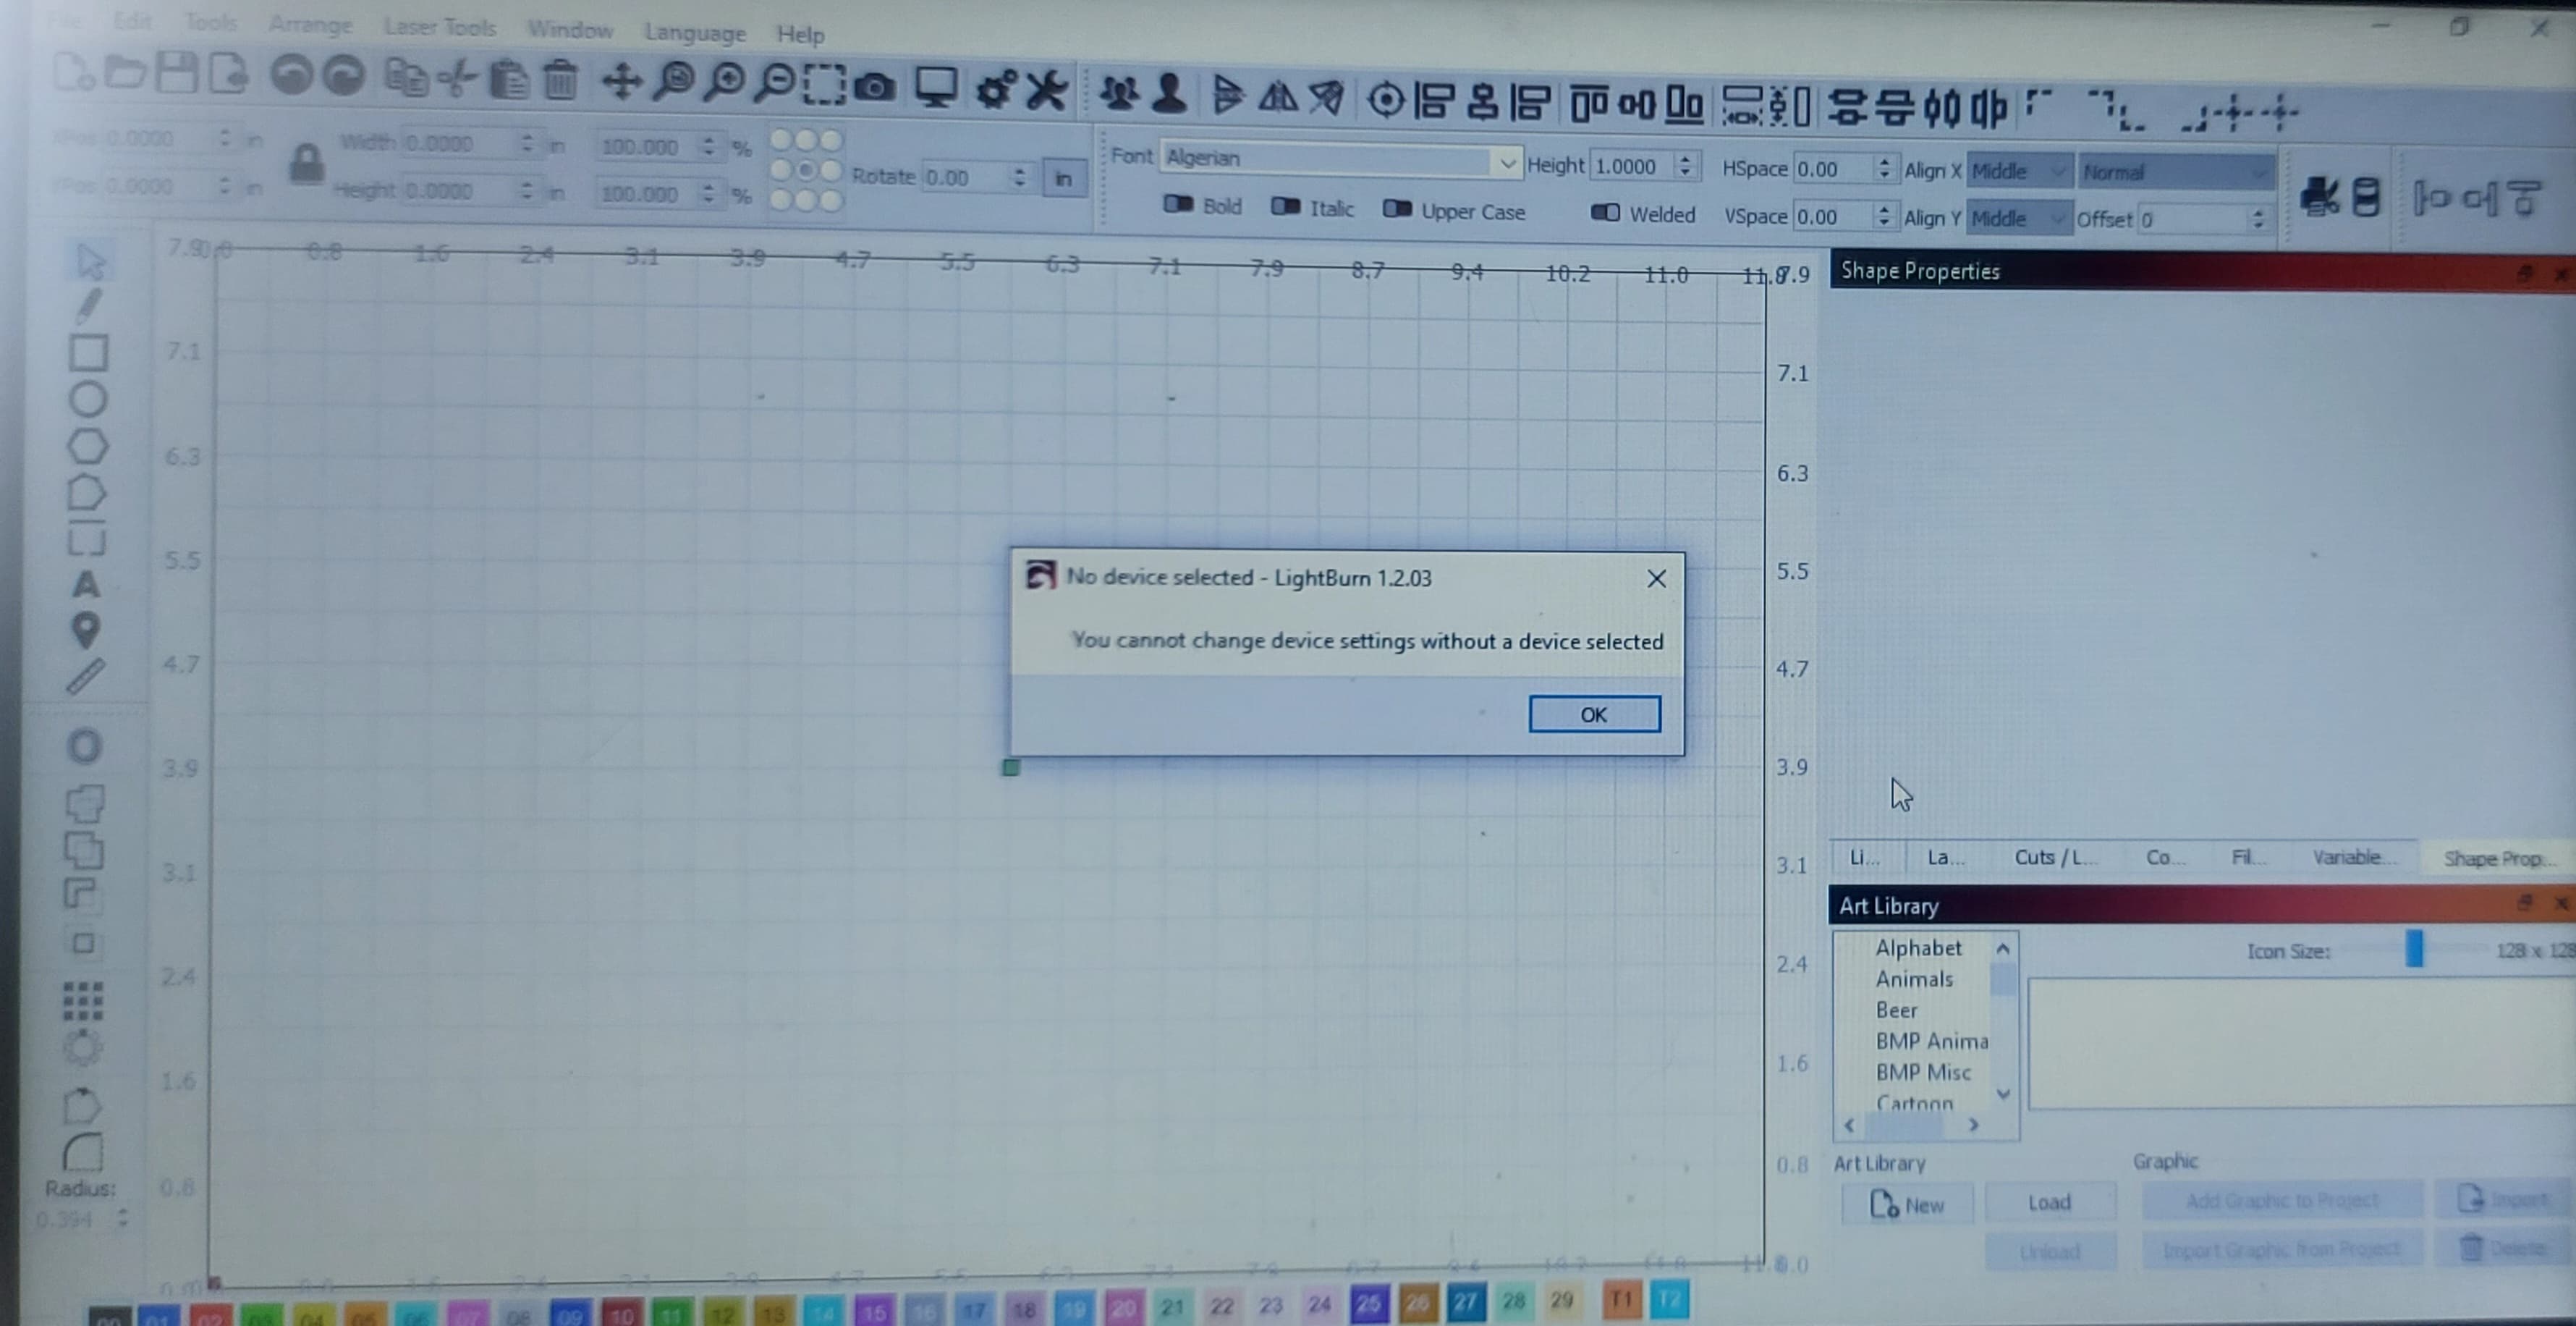Image resolution: width=2576 pixels, height=1326 pixels.
Task: Click the camera capture icon
Action: pos(875,88)
